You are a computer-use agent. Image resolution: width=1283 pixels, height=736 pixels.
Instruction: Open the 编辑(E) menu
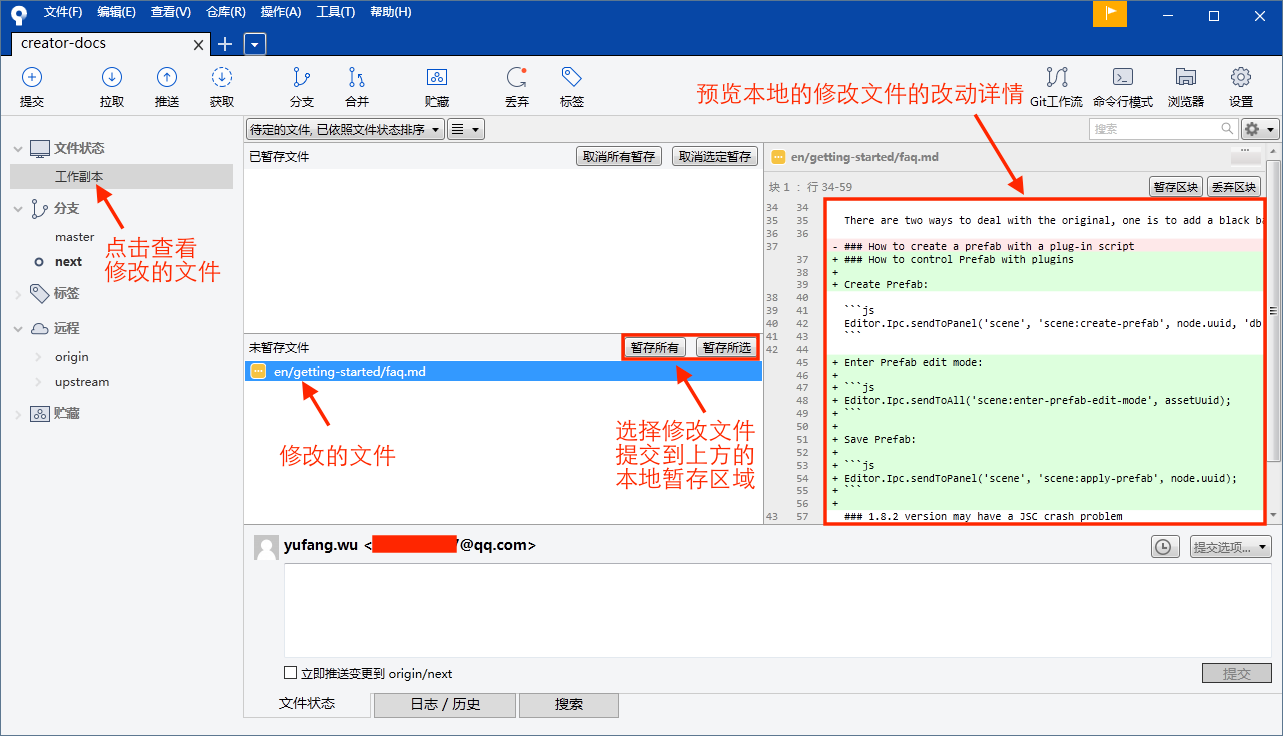tap(117, 12)
